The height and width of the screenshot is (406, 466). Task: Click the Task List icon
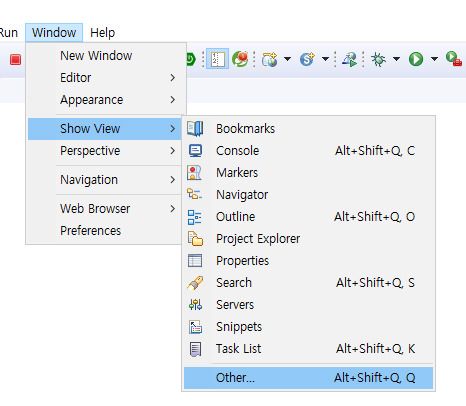click(x=195, y=349)
